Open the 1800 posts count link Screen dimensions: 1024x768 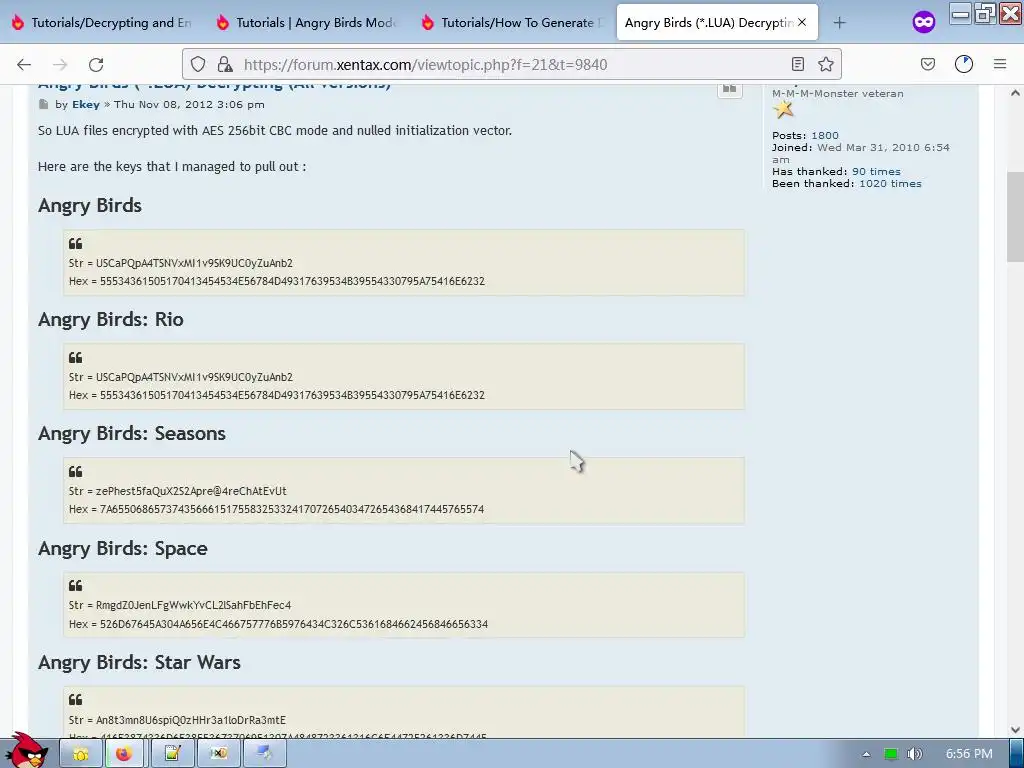click(825, 135)
